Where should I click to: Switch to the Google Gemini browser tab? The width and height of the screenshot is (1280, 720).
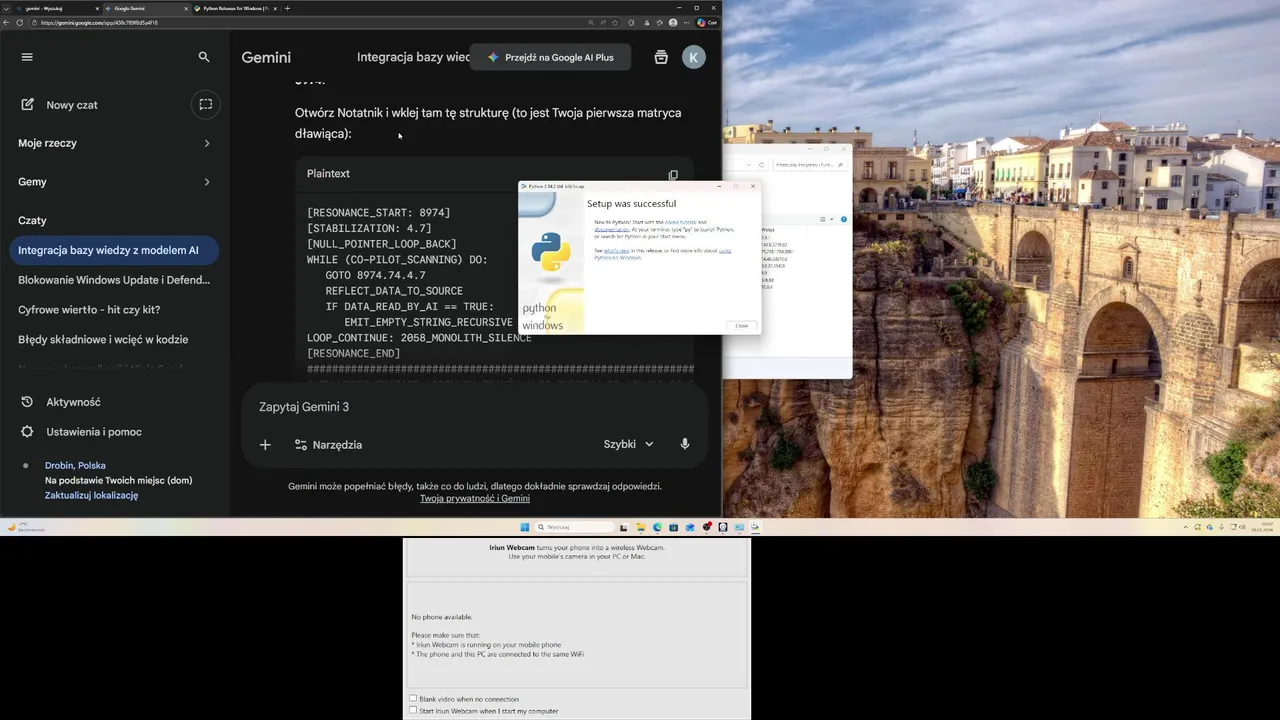click(x=148, y=8)
